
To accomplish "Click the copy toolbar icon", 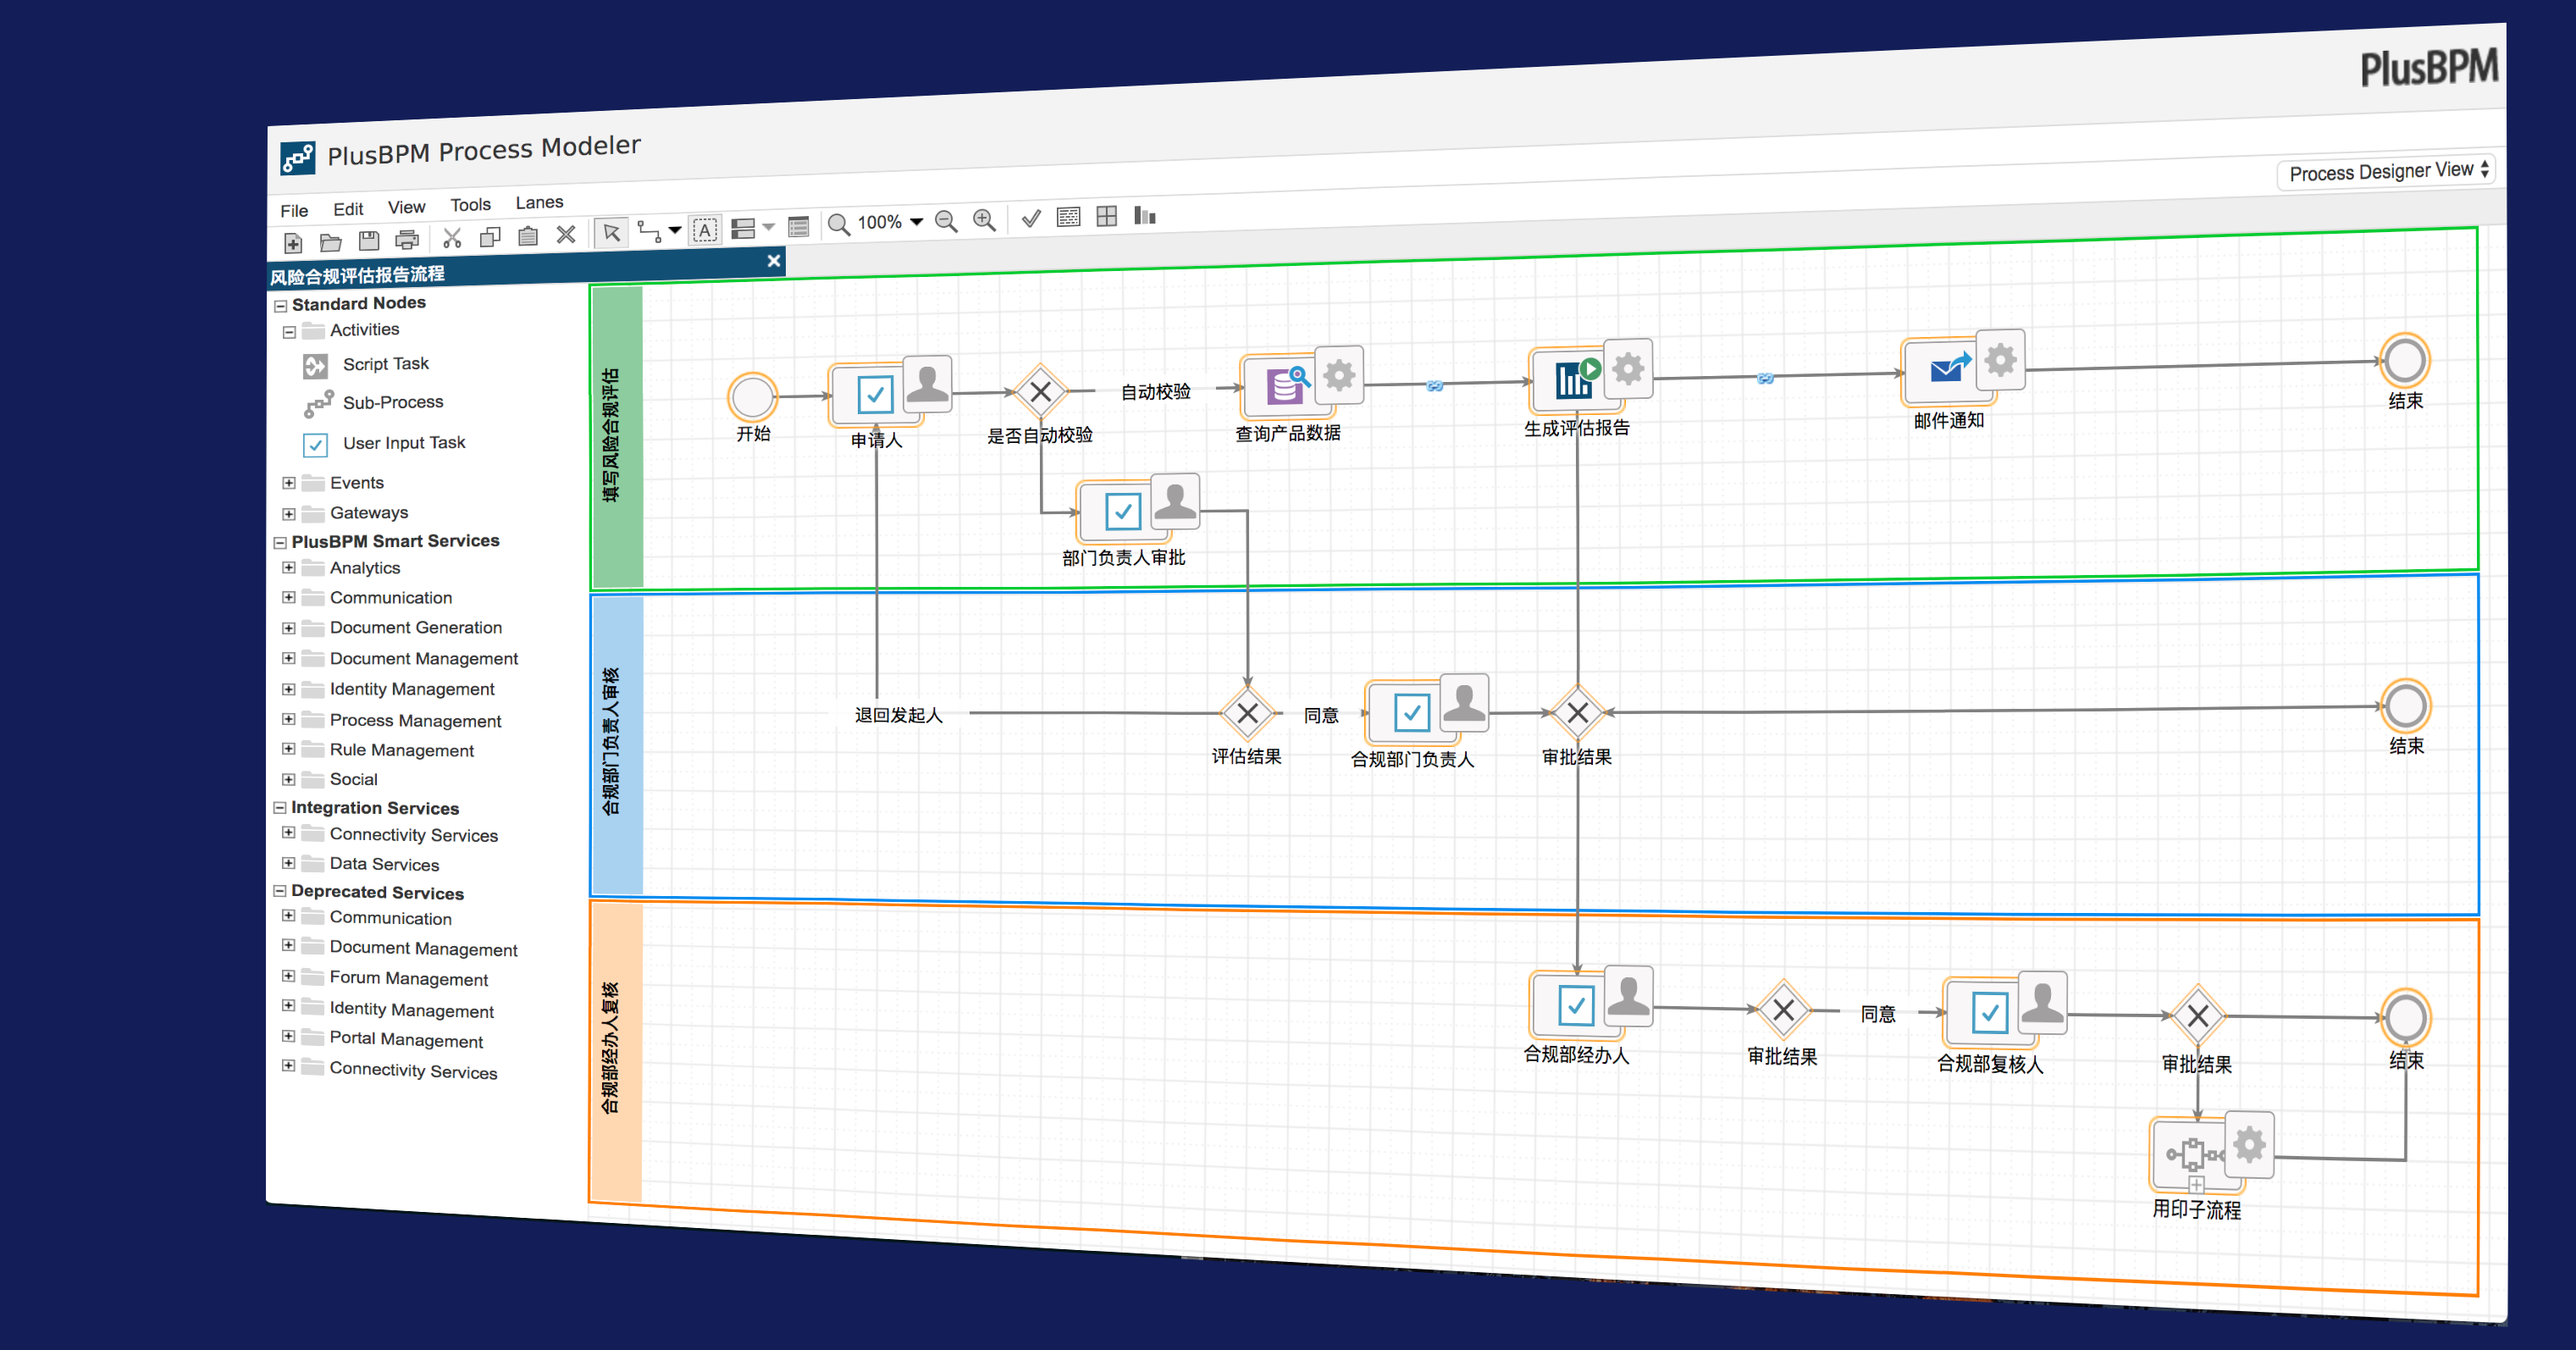I will (x=490, y=237).
